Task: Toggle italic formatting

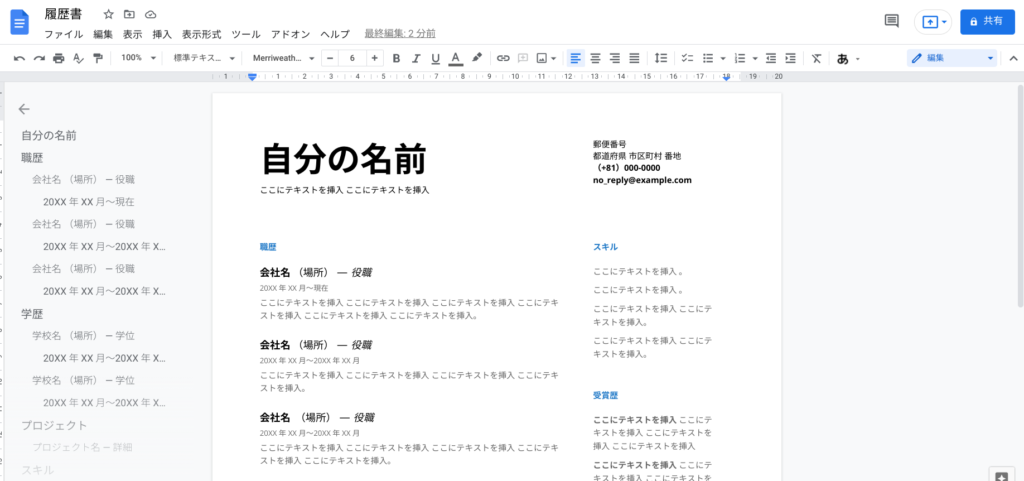Action: [x=416, y=58]
